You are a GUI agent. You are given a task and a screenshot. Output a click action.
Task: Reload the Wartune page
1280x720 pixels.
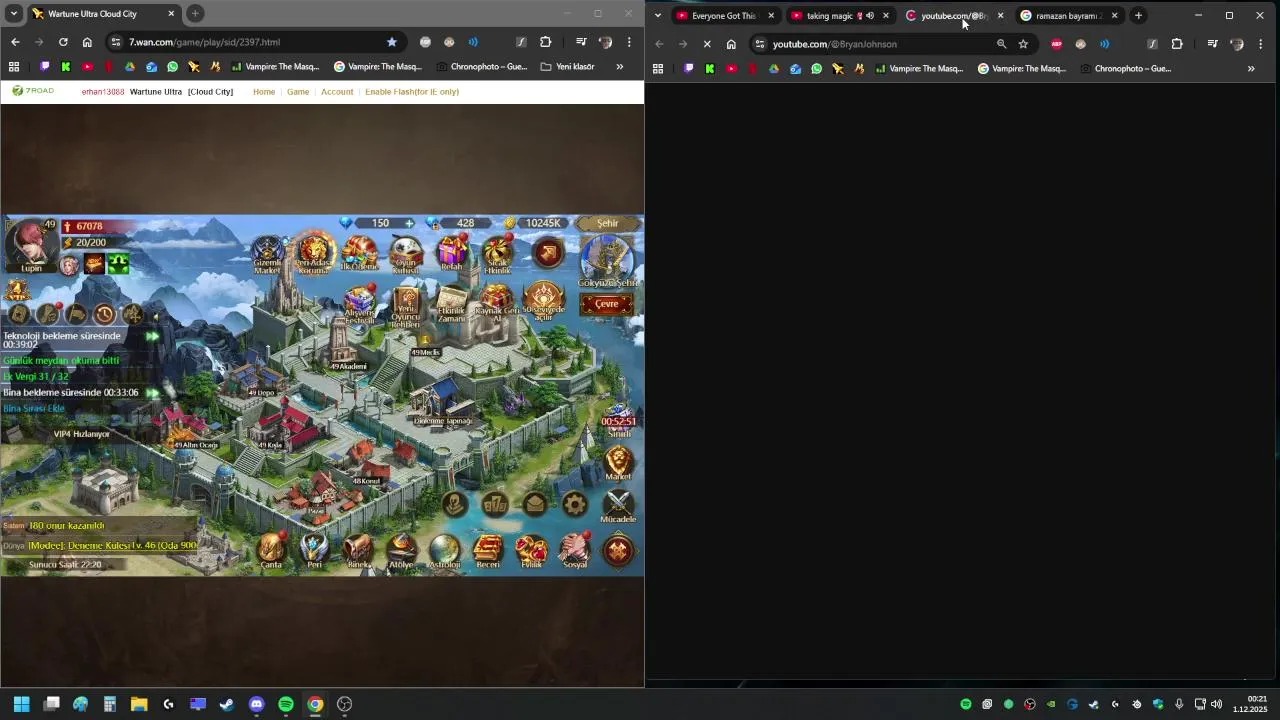click(63, 42)
